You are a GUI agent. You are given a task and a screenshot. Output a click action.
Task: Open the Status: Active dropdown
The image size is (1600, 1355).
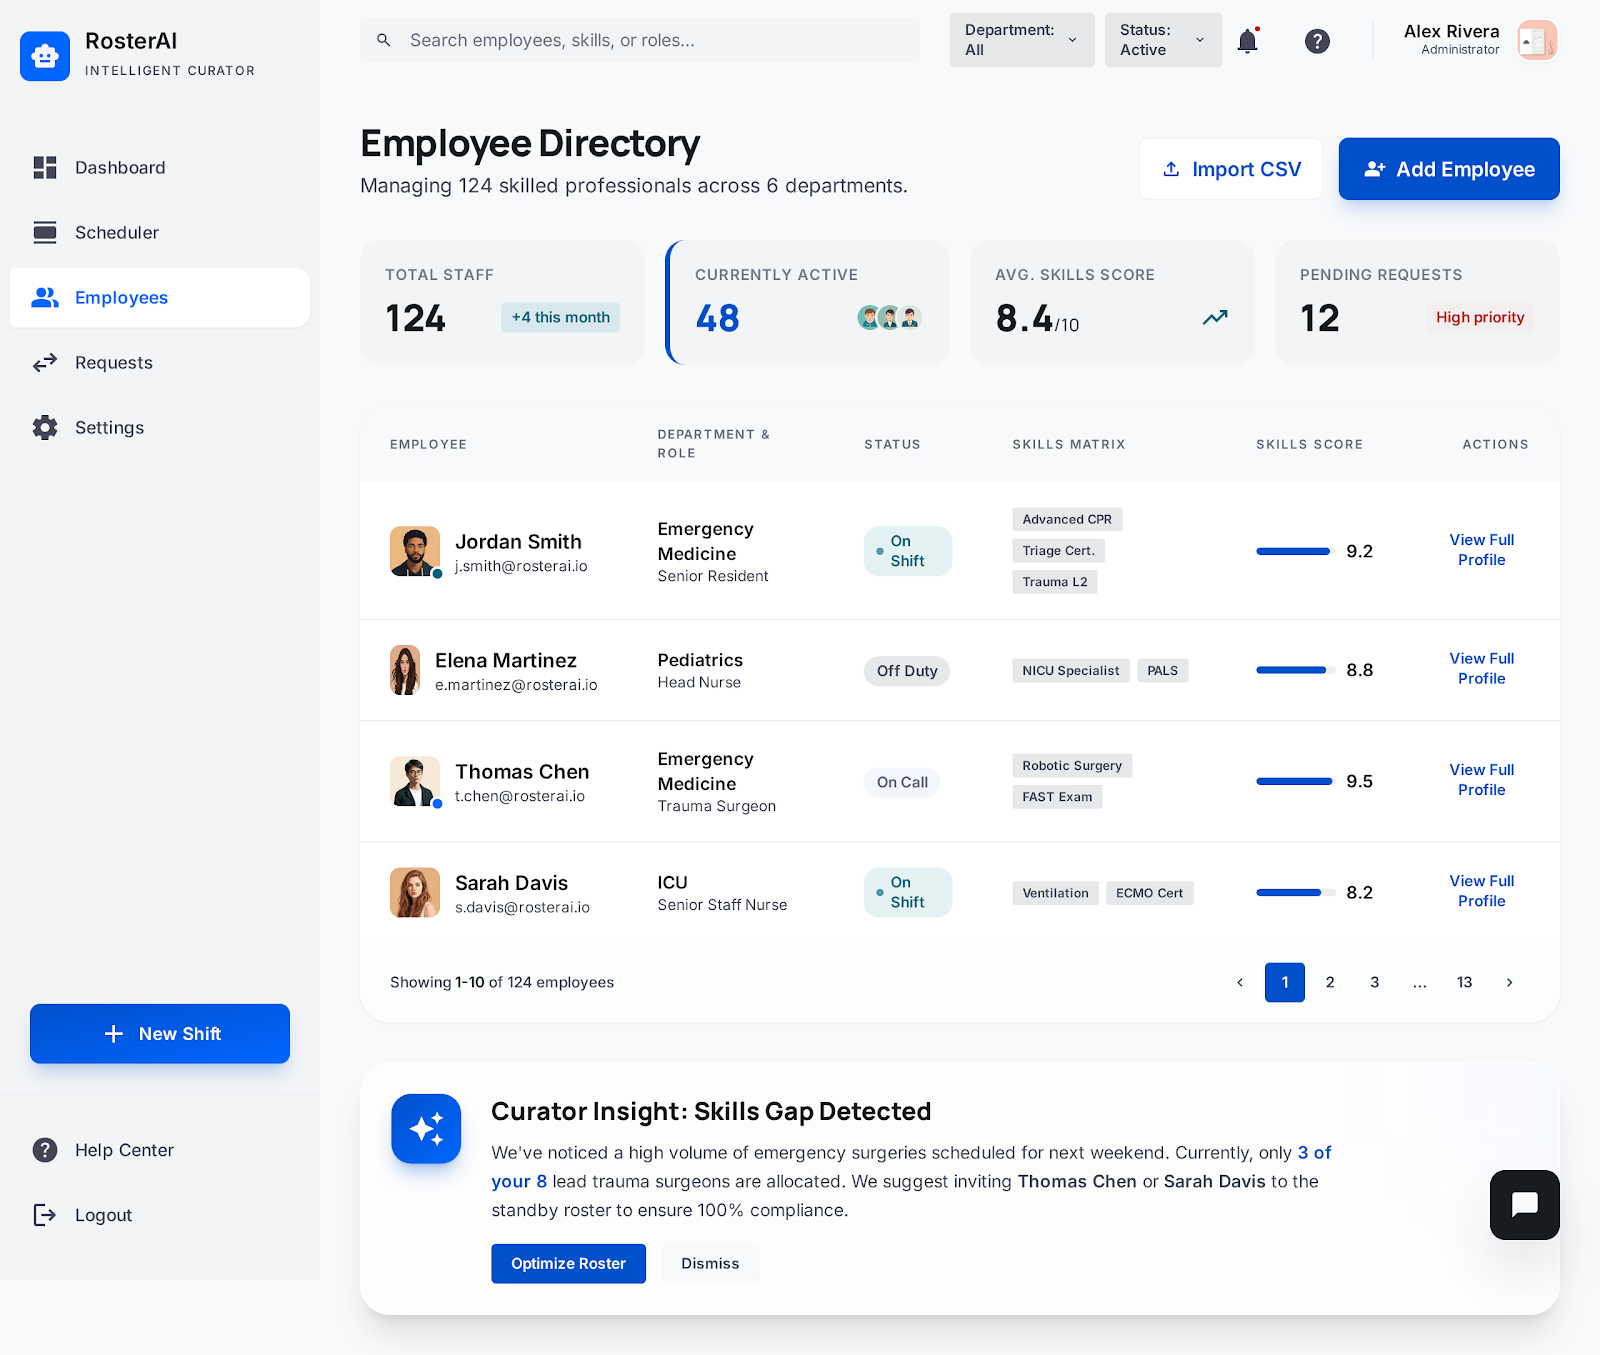1162,40
